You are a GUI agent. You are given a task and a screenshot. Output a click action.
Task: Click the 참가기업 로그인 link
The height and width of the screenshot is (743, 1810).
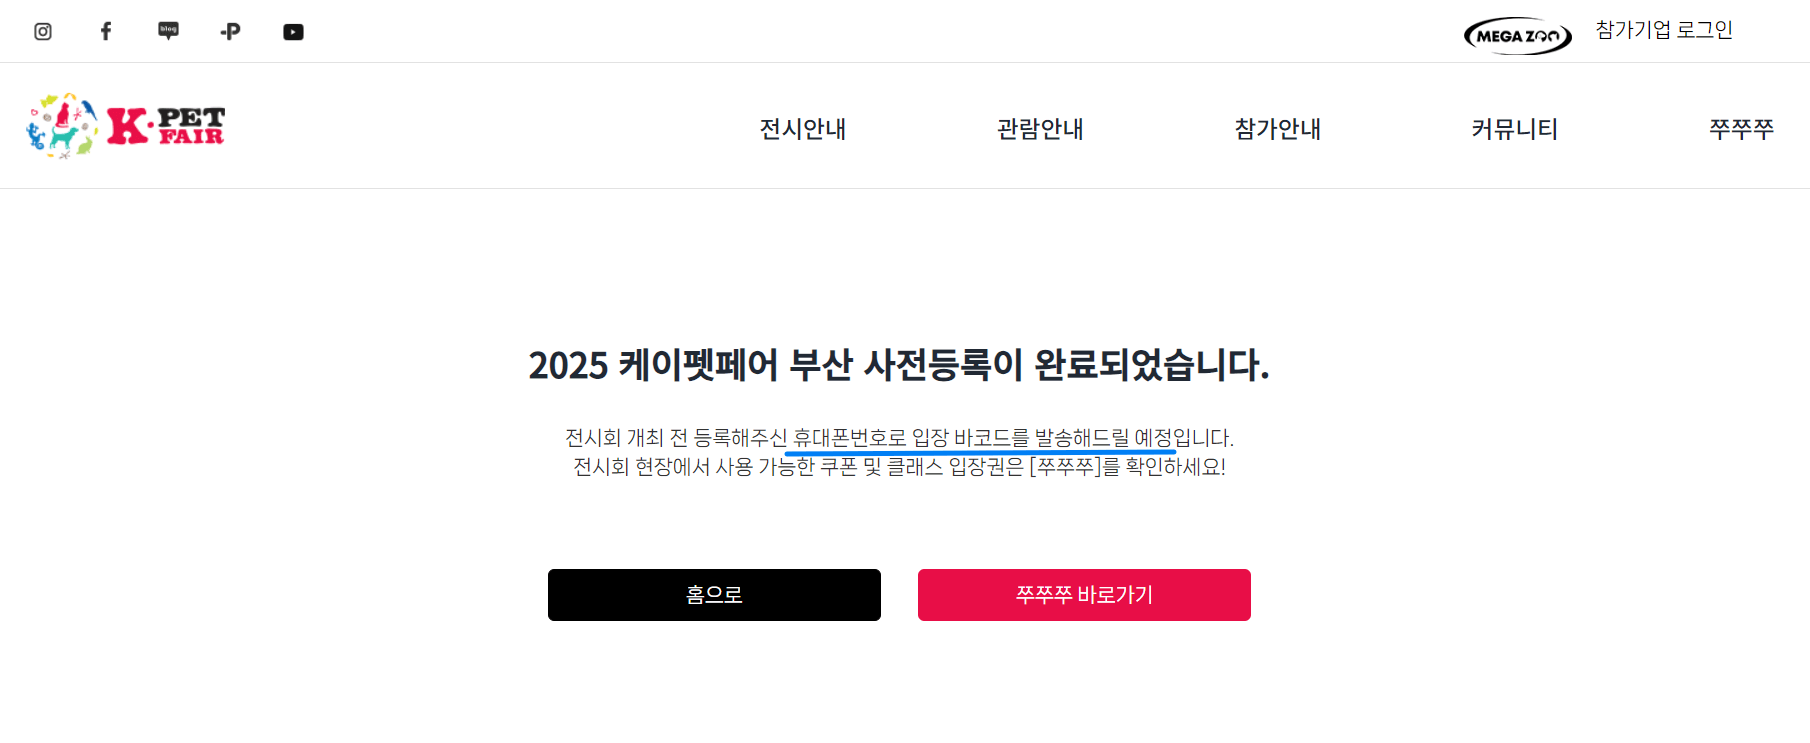pos(1663,30)
